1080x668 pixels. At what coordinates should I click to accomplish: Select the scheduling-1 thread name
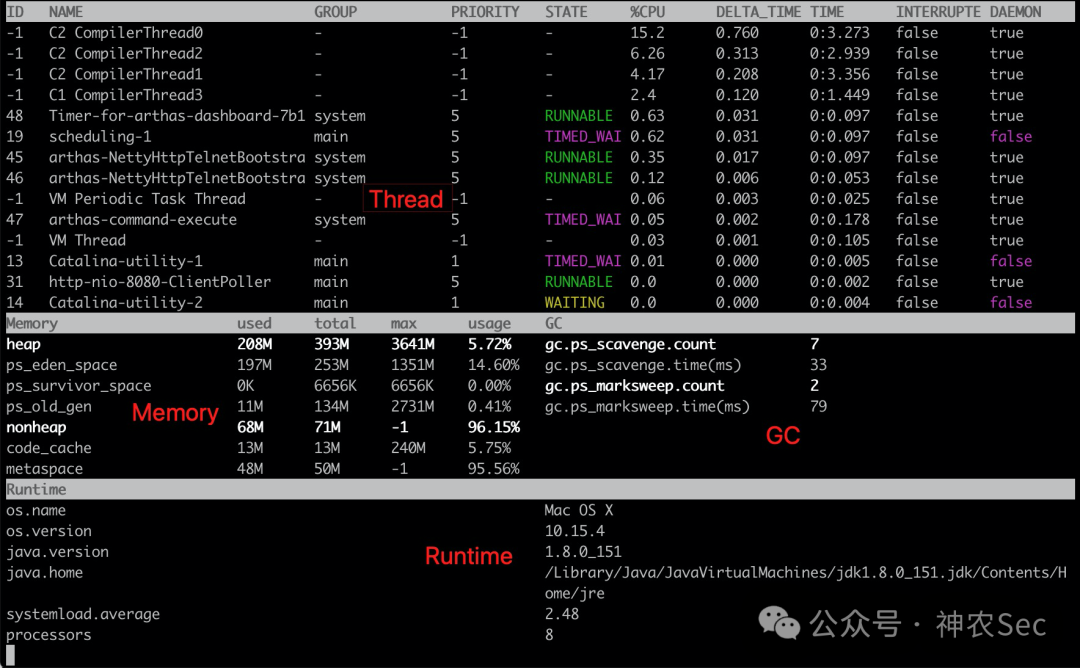(100, 136)
